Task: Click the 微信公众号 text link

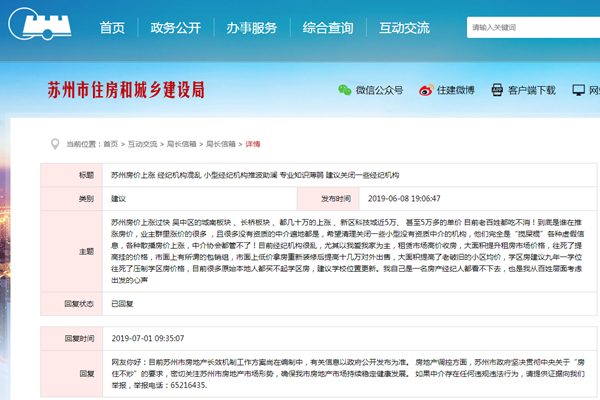Action: point(379,89)
